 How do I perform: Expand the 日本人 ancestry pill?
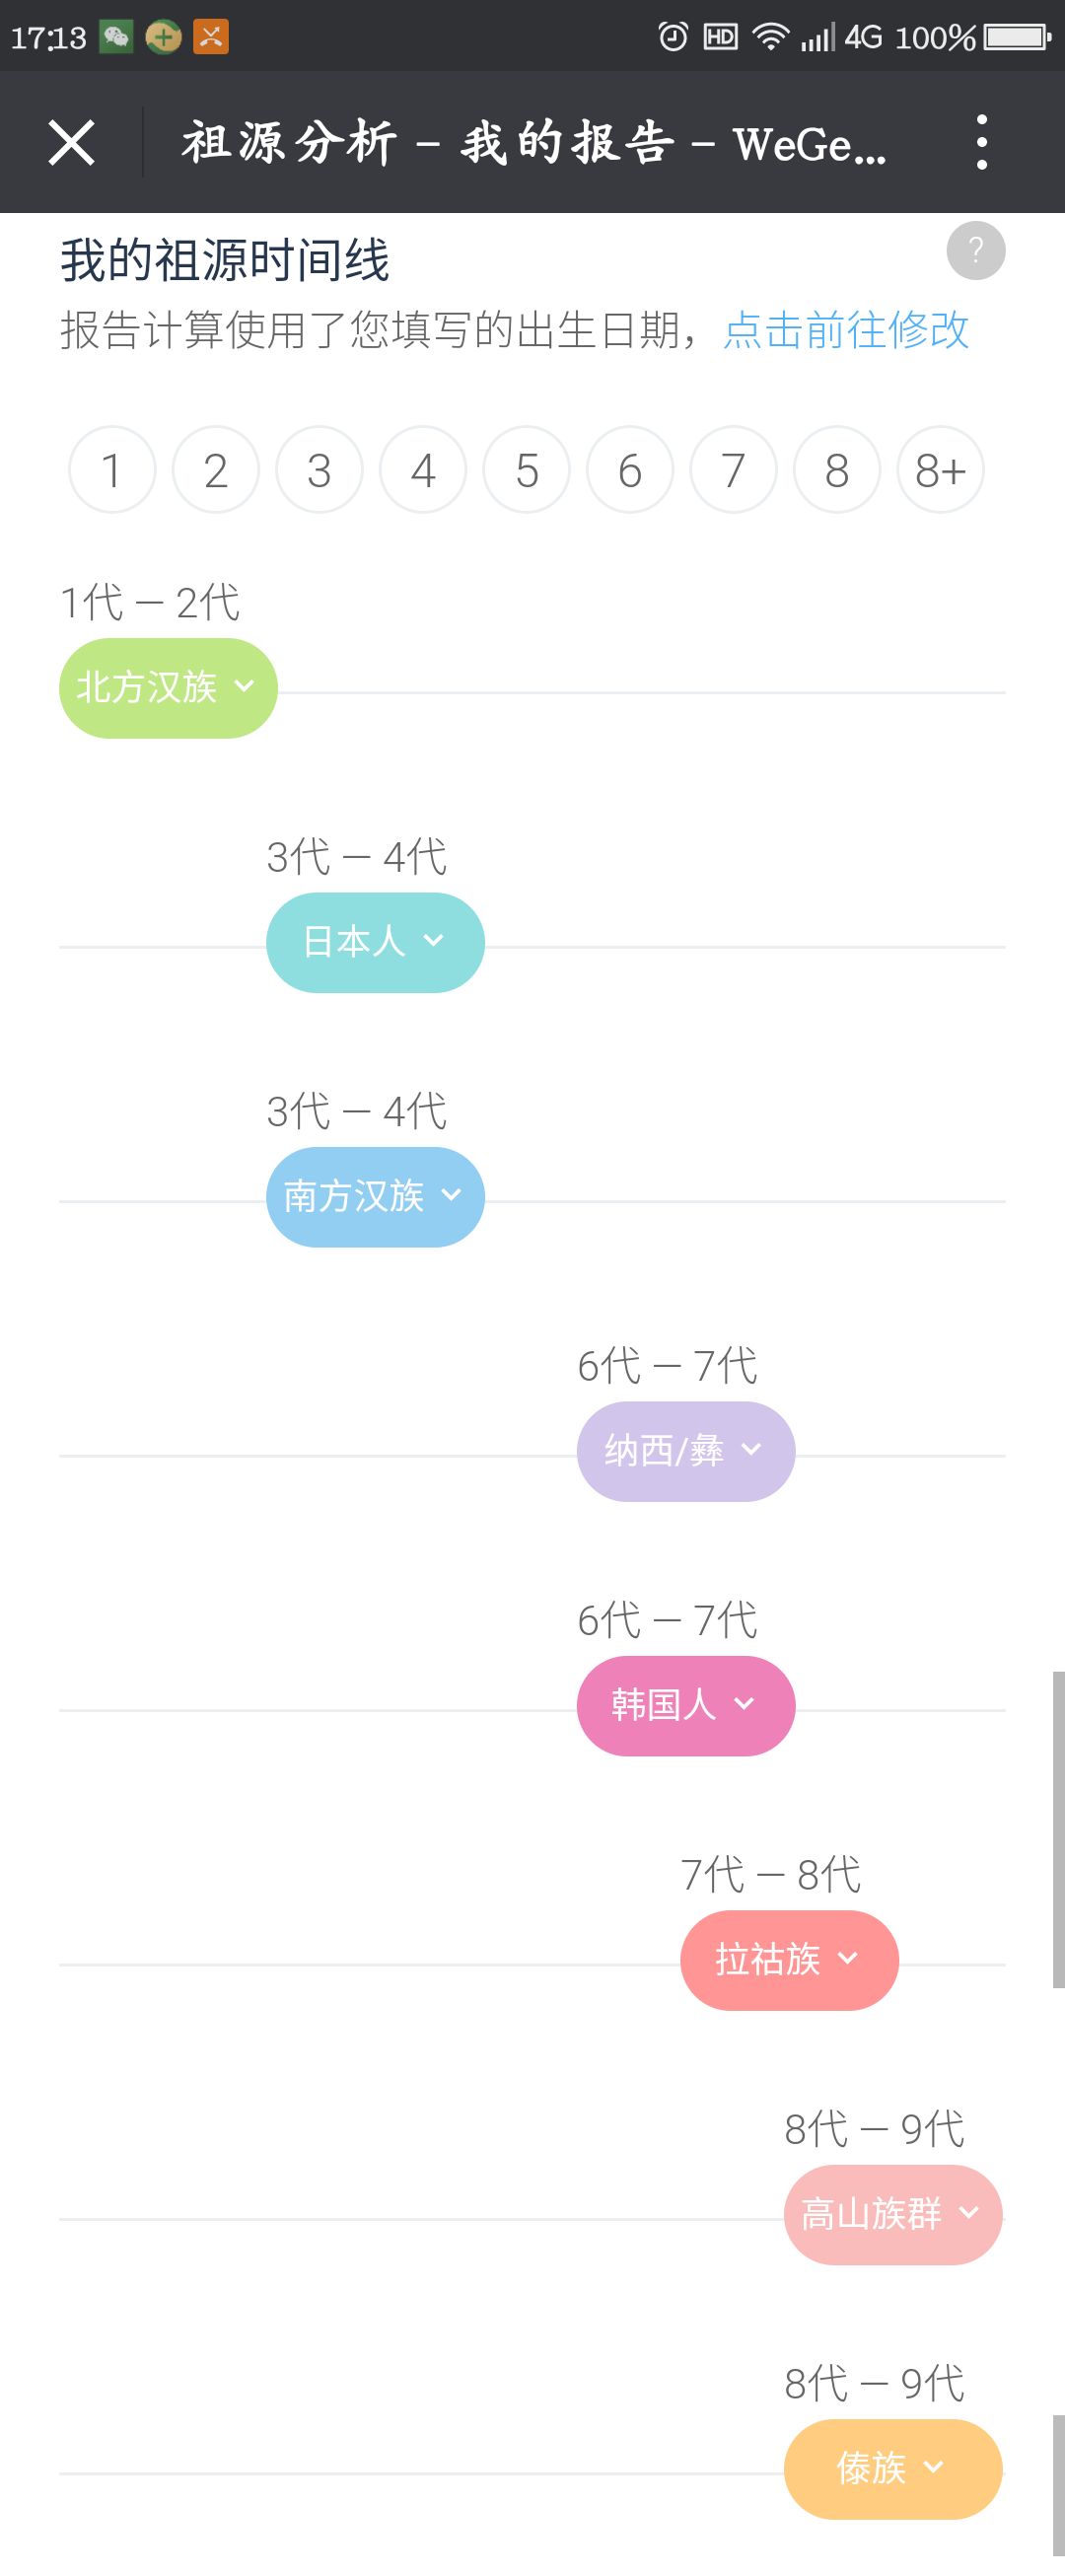click(x=375, y=942)
